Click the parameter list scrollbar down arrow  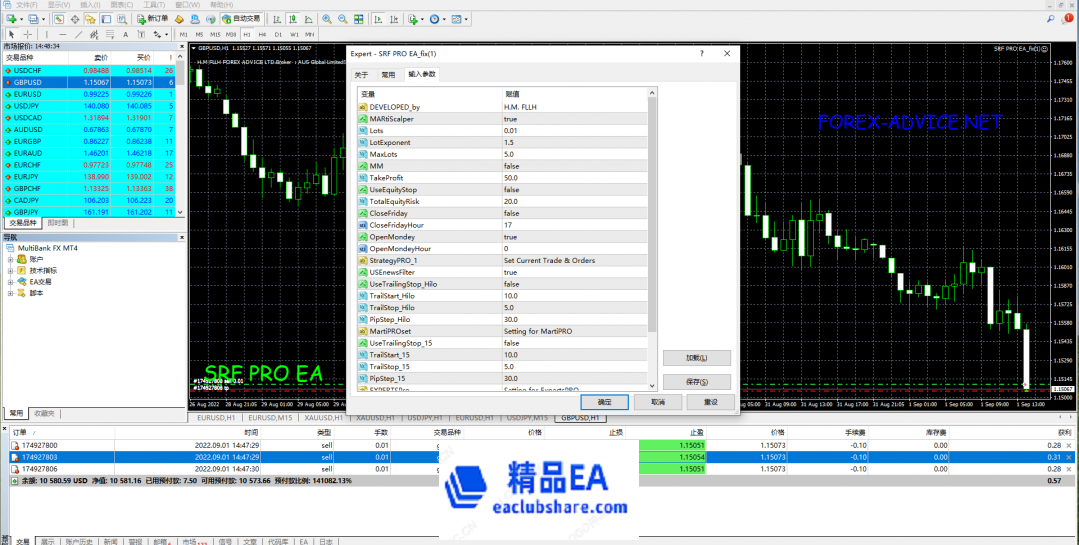pos(653,386)
